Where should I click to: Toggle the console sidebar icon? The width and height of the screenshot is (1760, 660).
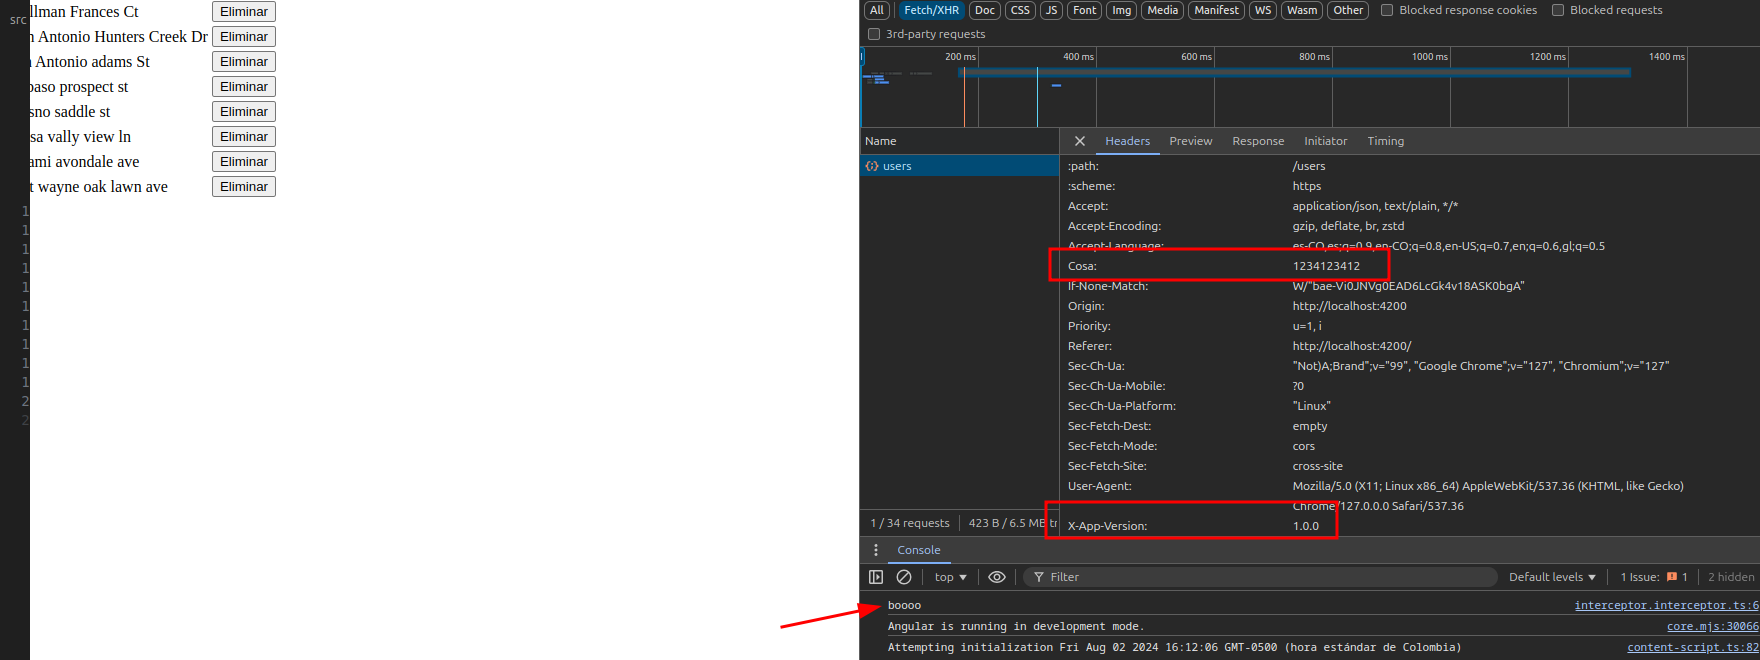[876, 577]
